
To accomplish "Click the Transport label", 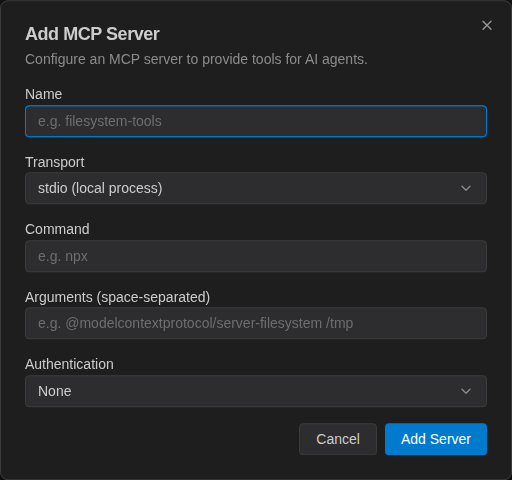I will (55, 162).
